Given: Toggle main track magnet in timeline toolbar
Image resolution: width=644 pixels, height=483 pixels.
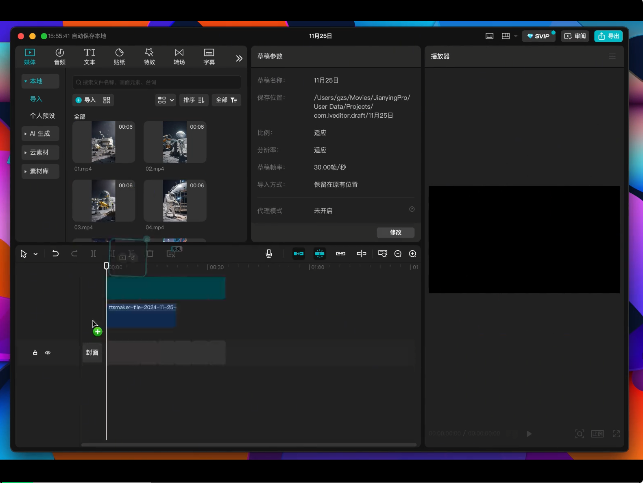Looking at the screenshot, I should [299, 254].
